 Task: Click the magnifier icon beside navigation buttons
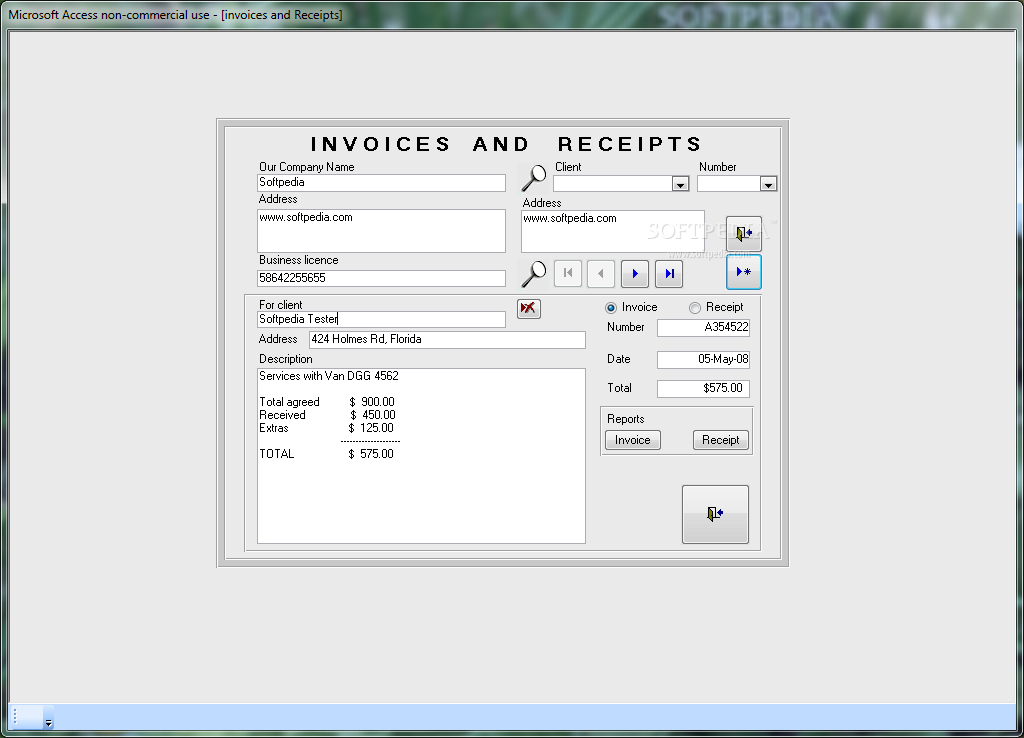[x=534, y=274]
